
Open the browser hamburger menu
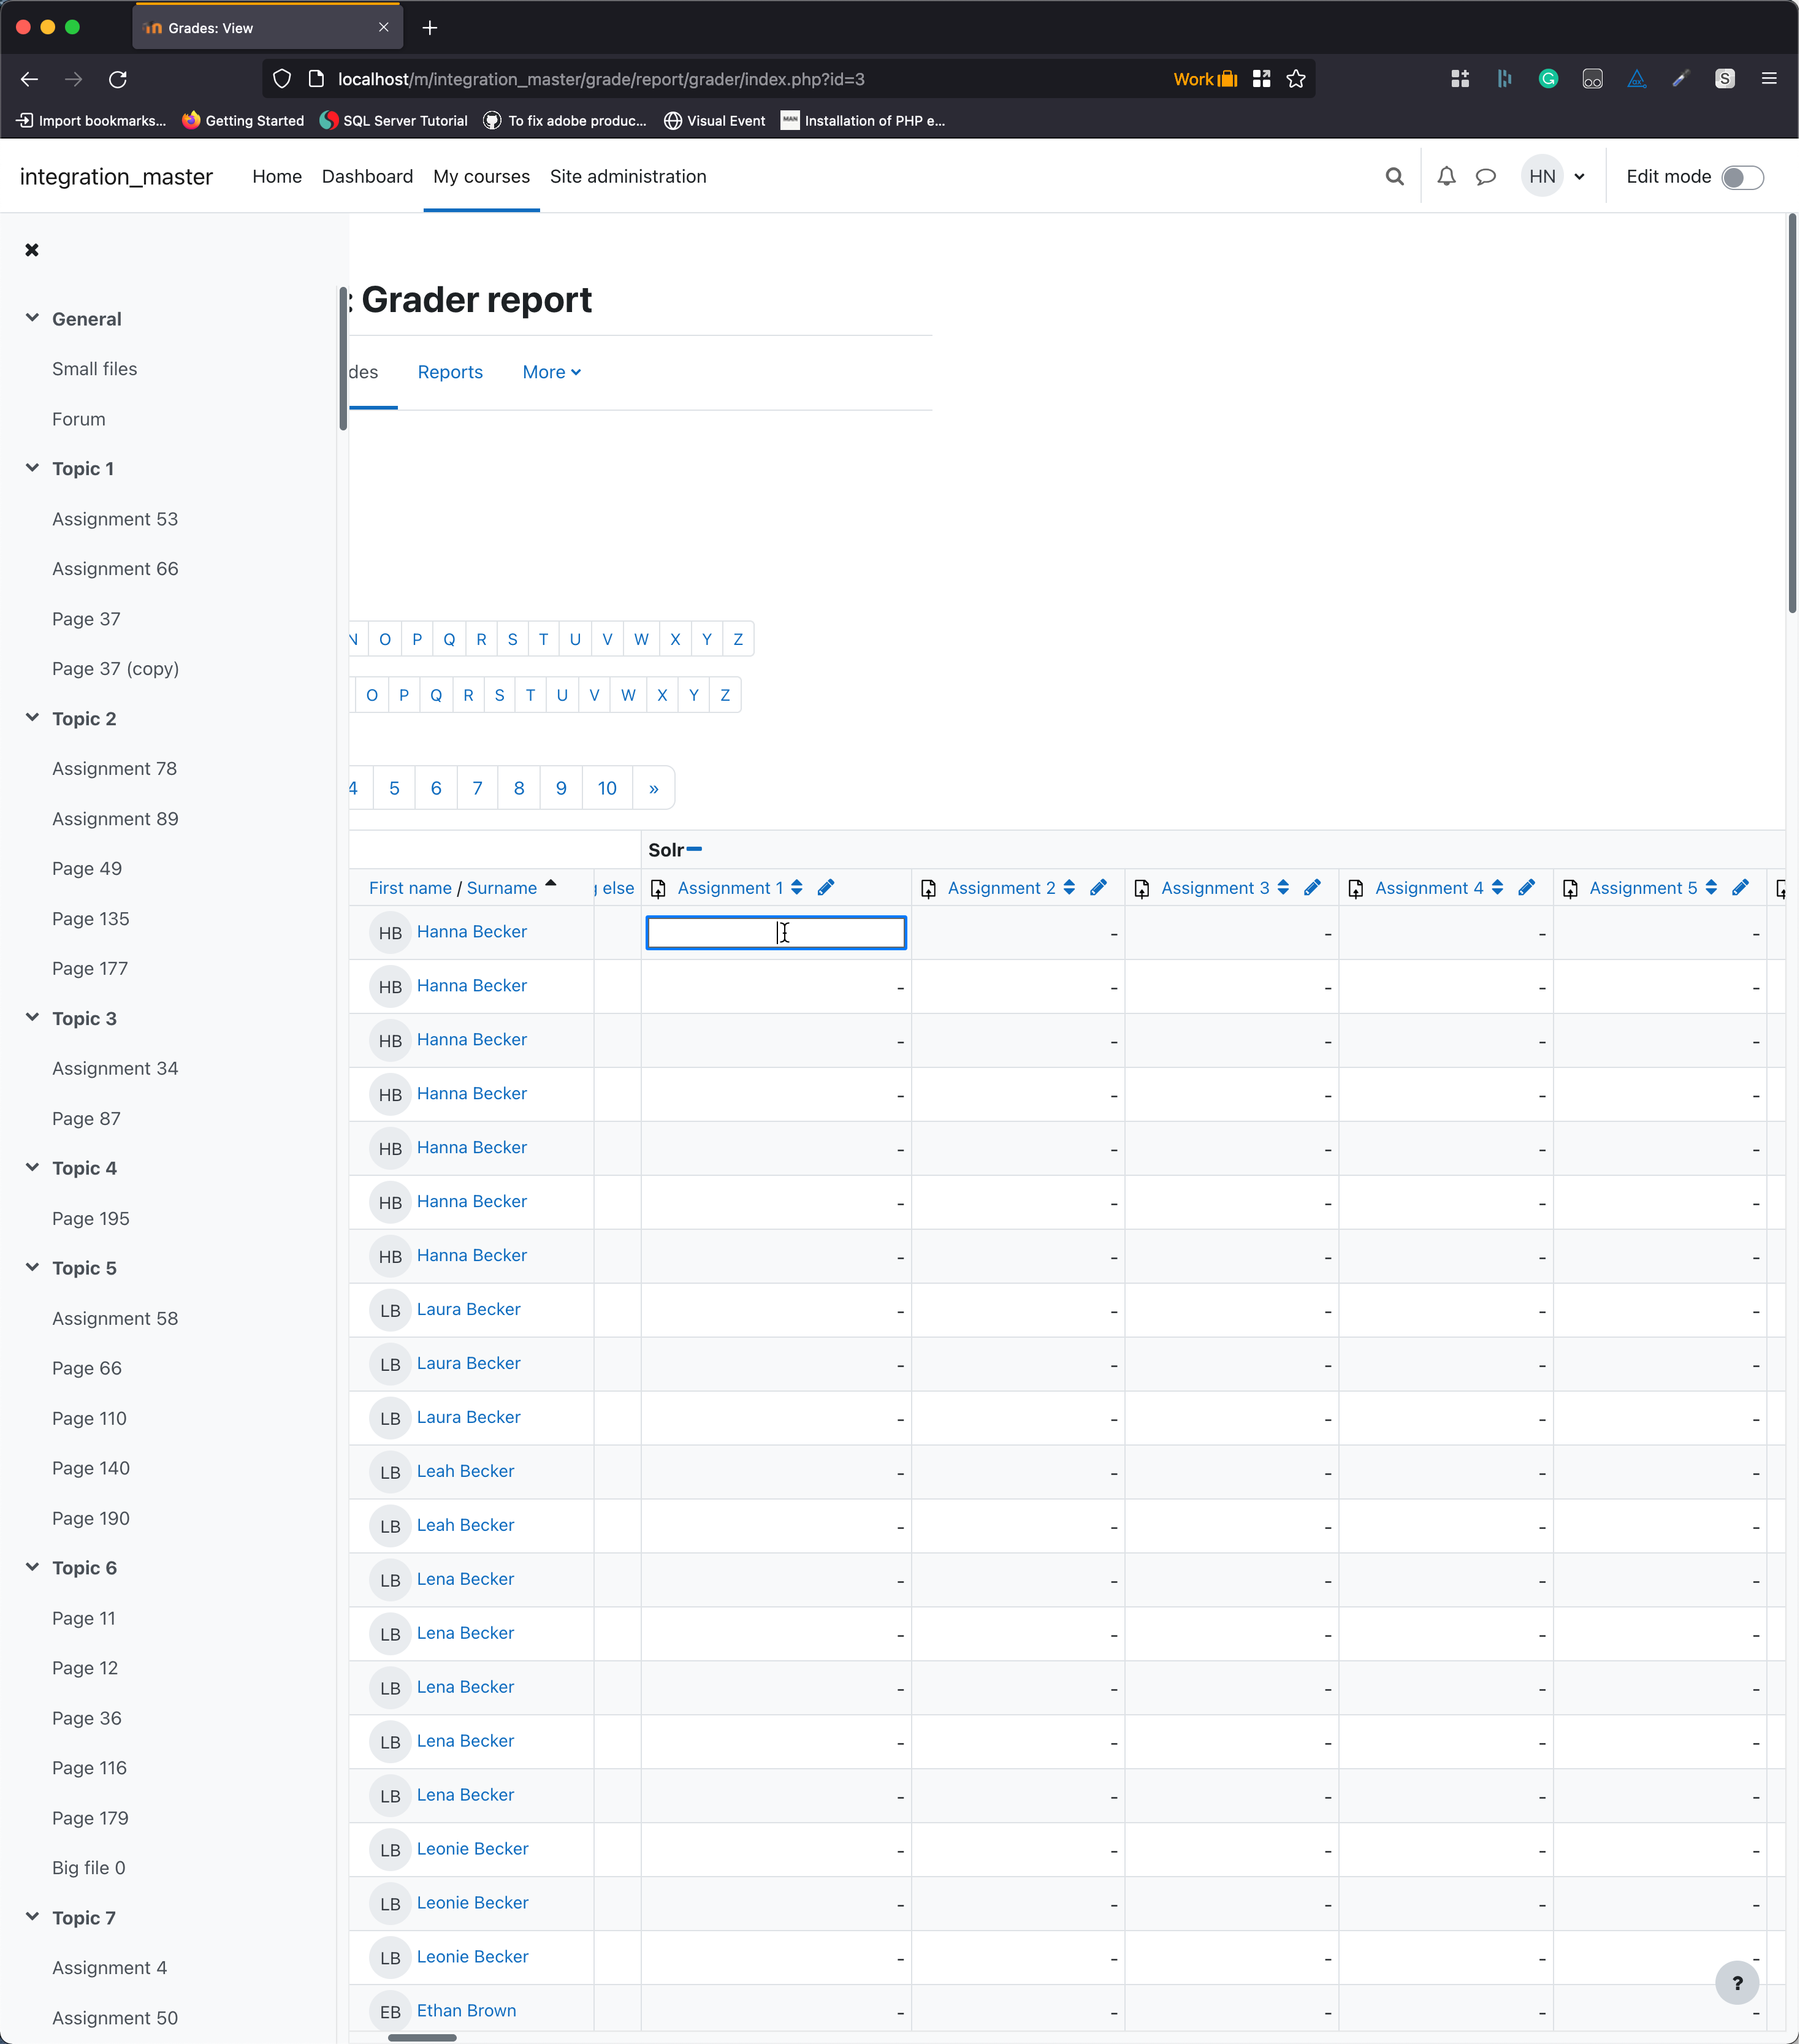1769,79
